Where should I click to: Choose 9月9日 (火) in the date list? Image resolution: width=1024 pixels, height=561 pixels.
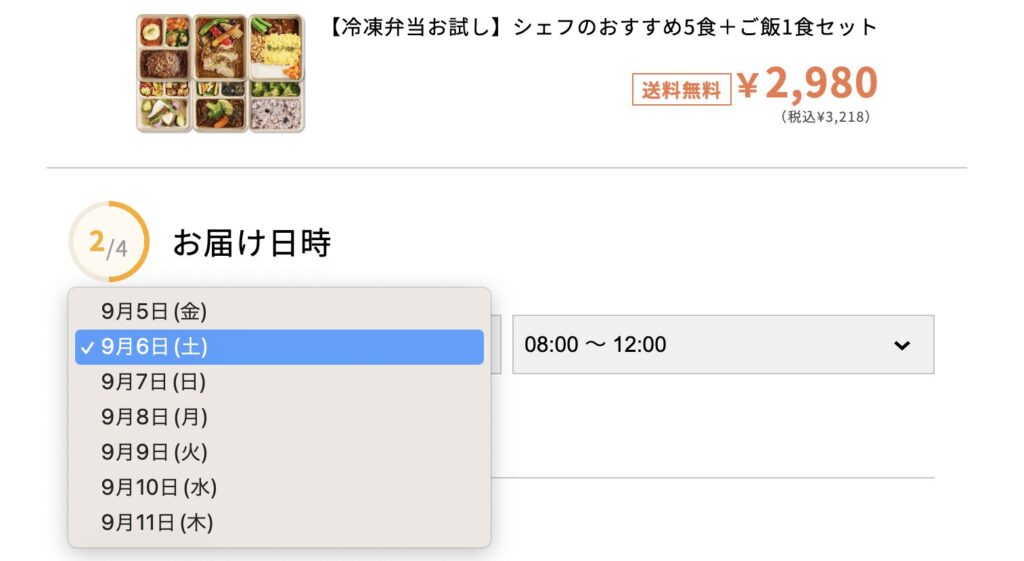153,452
